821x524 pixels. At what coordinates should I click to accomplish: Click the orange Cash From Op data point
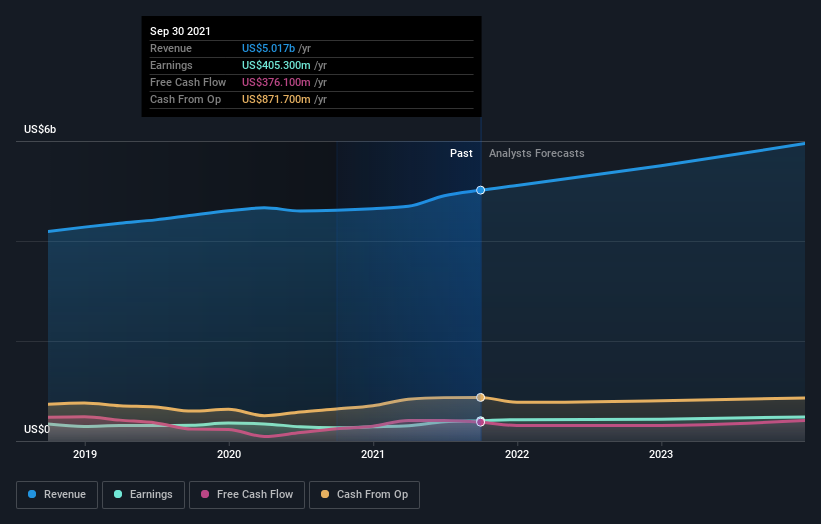(480, 397)
